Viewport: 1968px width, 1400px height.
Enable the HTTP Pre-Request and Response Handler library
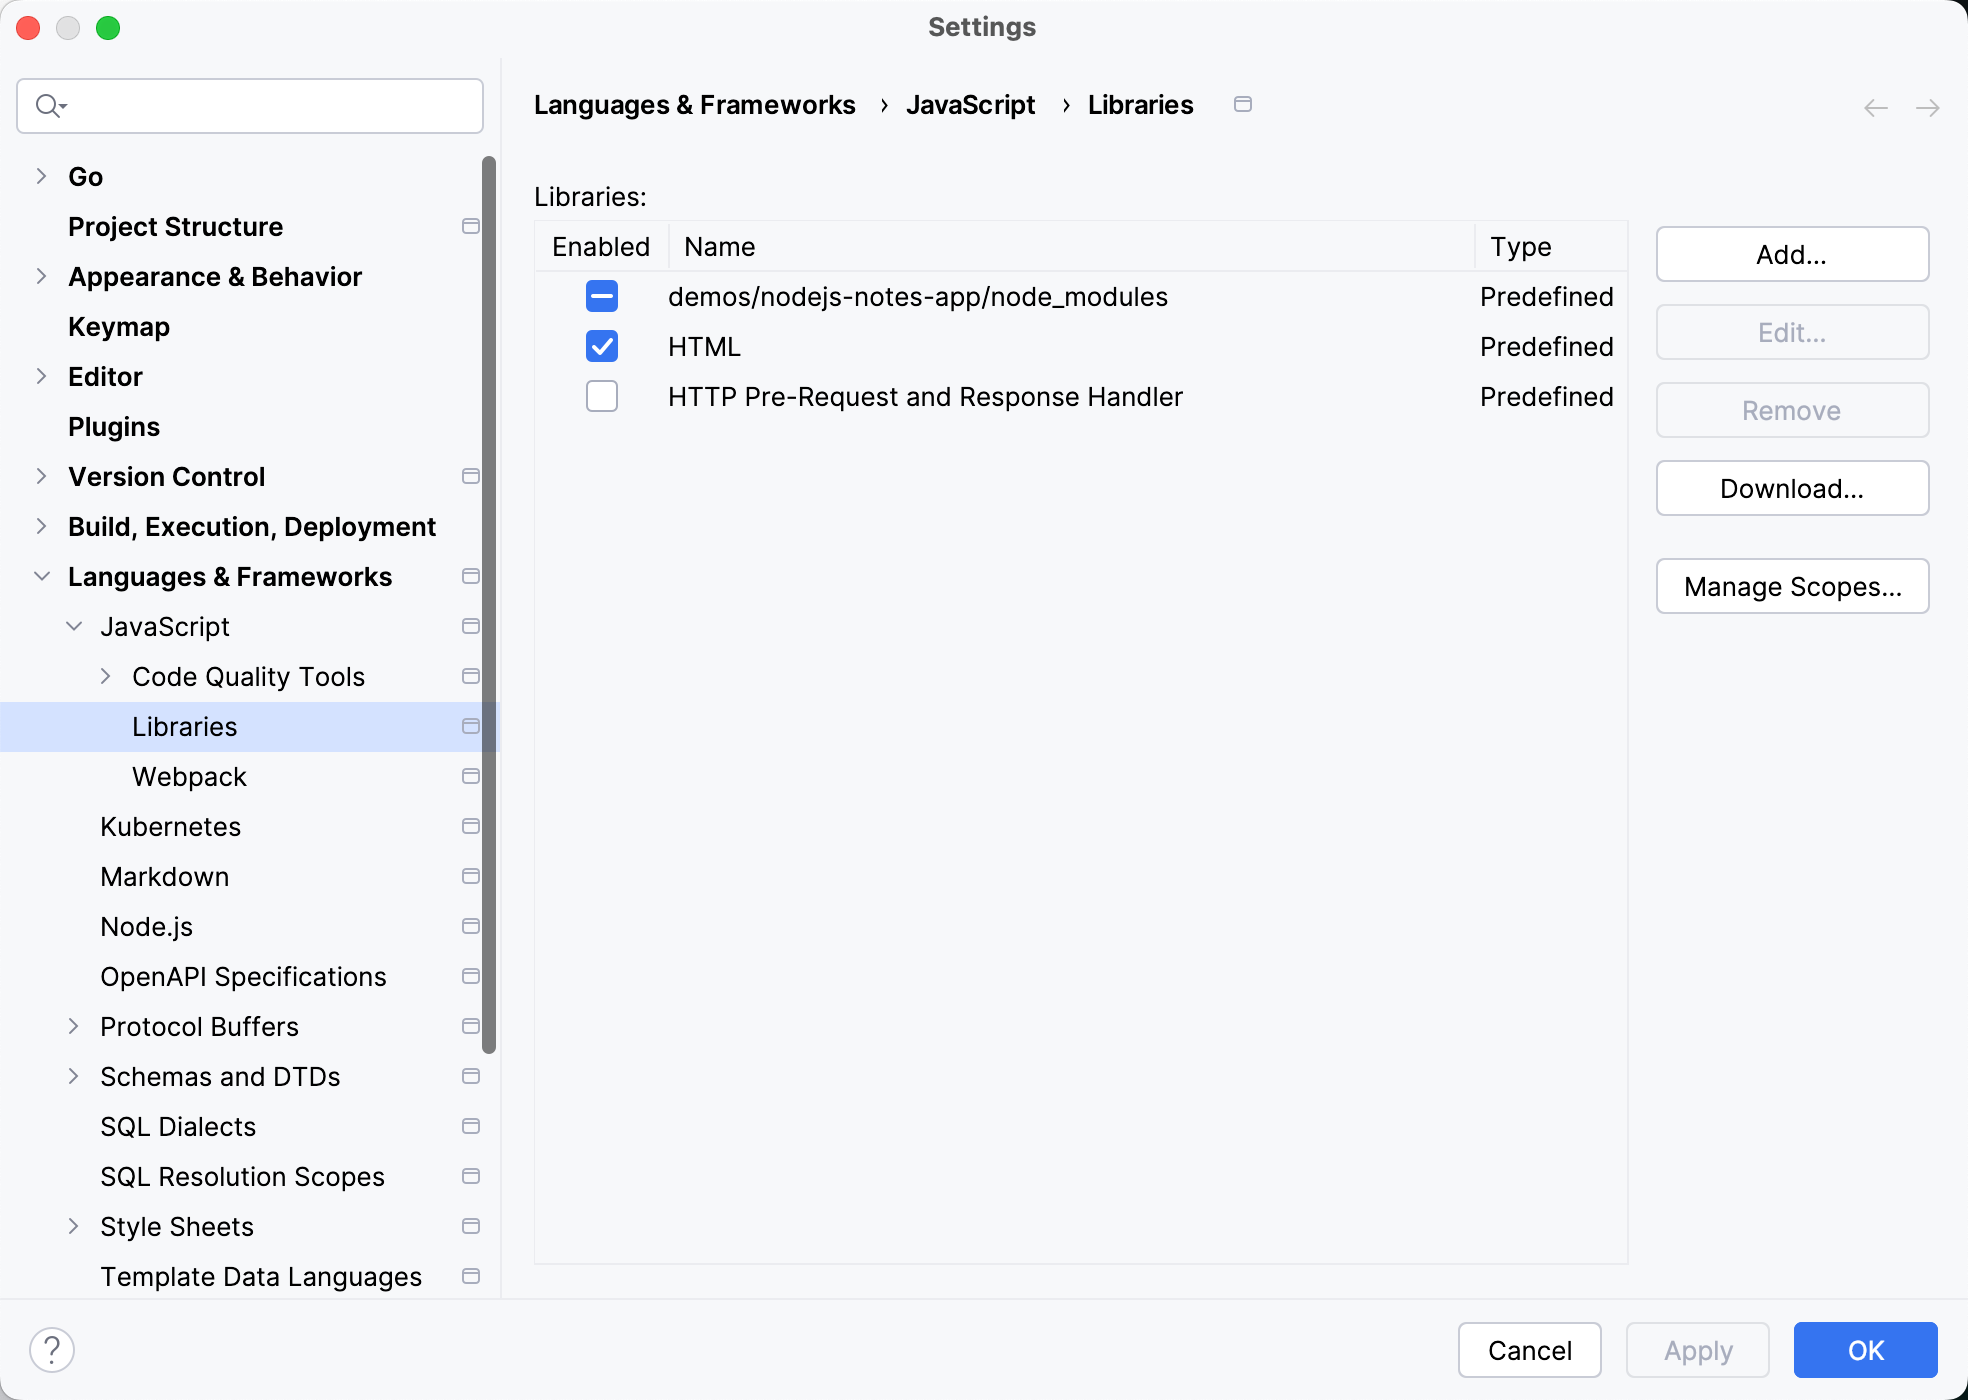click(601, 396)
